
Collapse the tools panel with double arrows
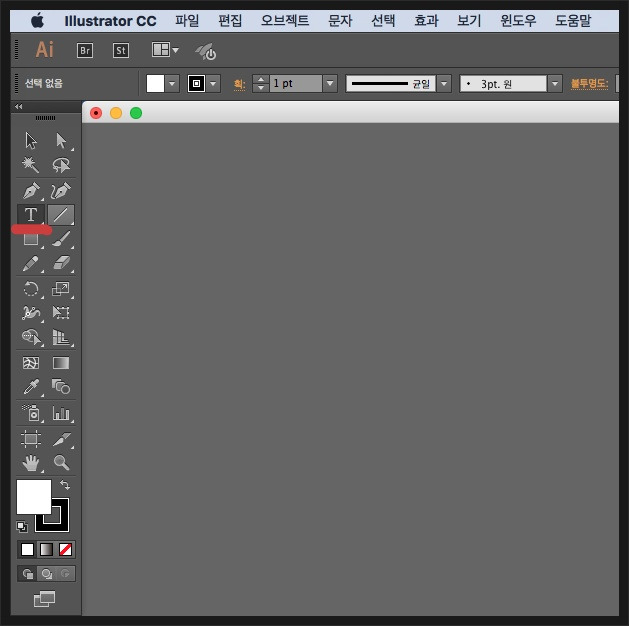(x=18, y=106)
